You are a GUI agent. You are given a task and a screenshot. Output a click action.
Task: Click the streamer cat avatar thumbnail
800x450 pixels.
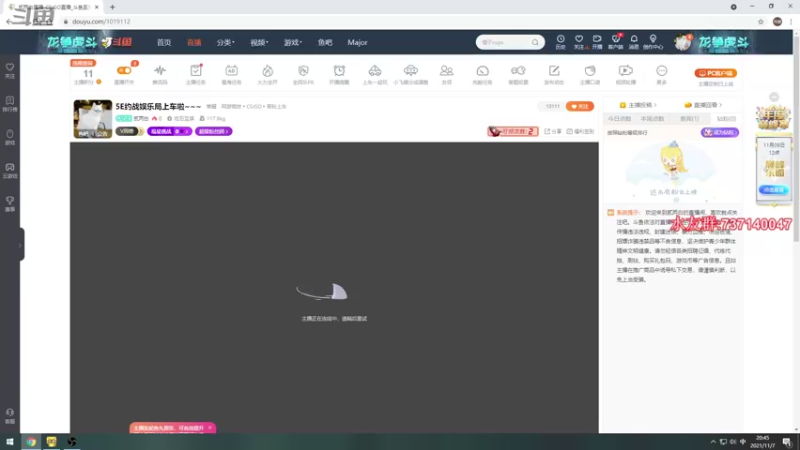(x=92, y=119)
